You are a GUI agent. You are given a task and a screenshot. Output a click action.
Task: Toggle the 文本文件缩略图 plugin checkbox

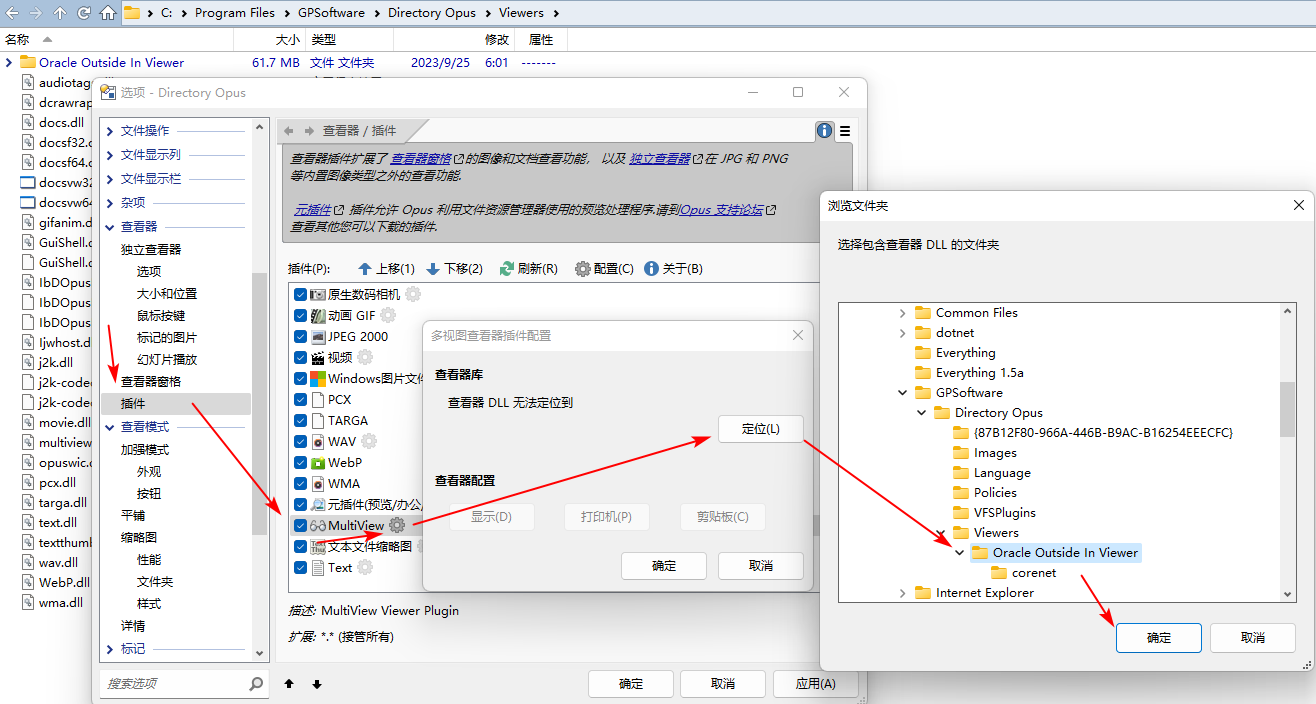(x=300, y=547)
